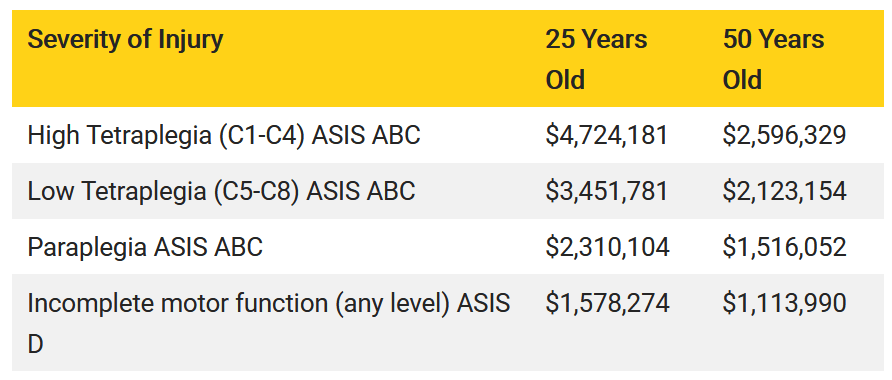The height and width of the screenshot is (380, 892).
Task: Select the 50 Years Old column header
Action: tap(773, 59)
